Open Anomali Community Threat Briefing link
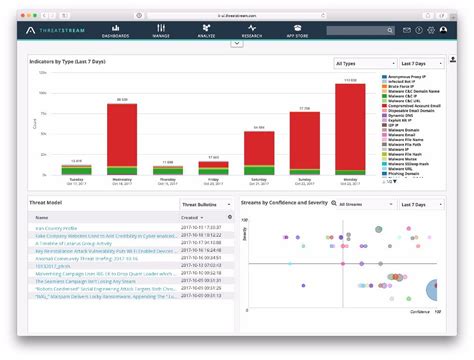 pyautogui.click(x=86, y=258)
